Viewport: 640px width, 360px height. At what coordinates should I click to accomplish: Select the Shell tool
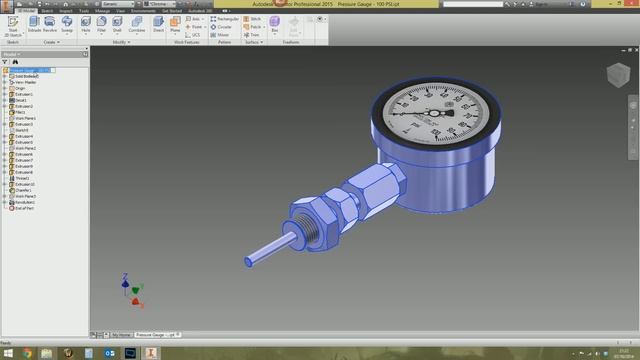coord(117,24)
